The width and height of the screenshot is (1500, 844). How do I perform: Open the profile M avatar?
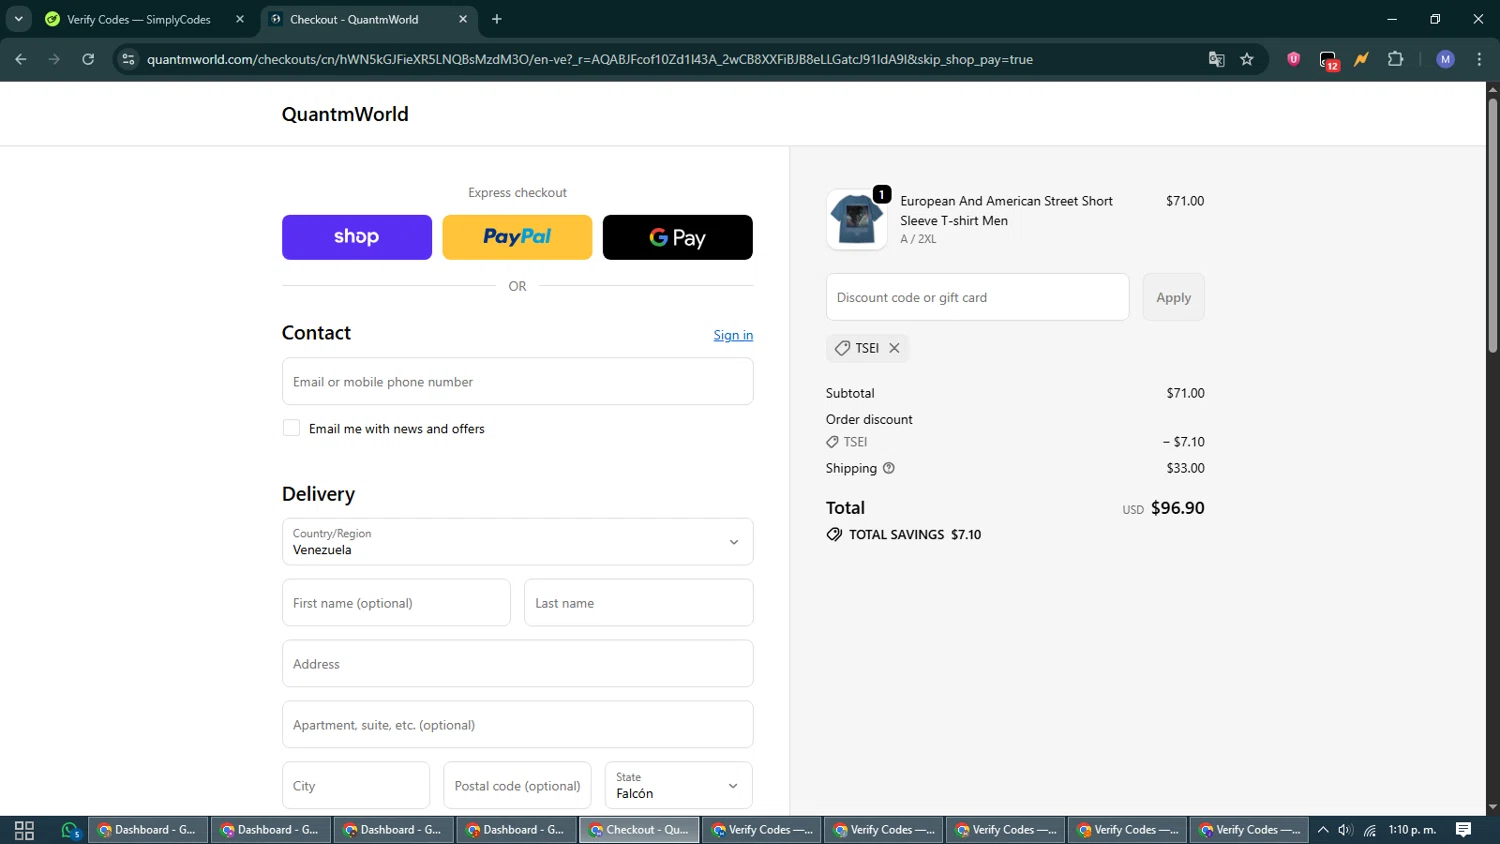click(1445, 59)
